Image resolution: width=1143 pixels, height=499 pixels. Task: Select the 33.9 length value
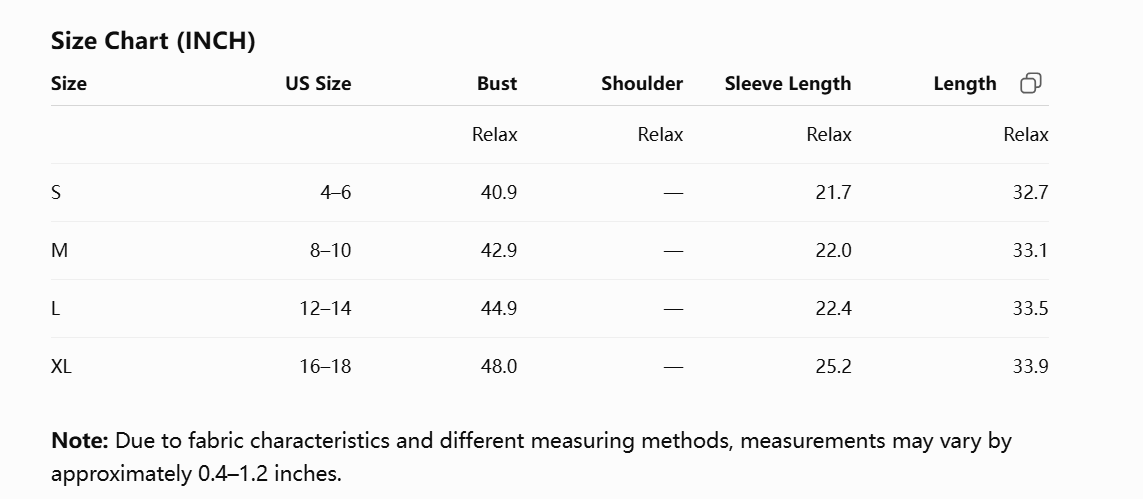point(1031,366)
